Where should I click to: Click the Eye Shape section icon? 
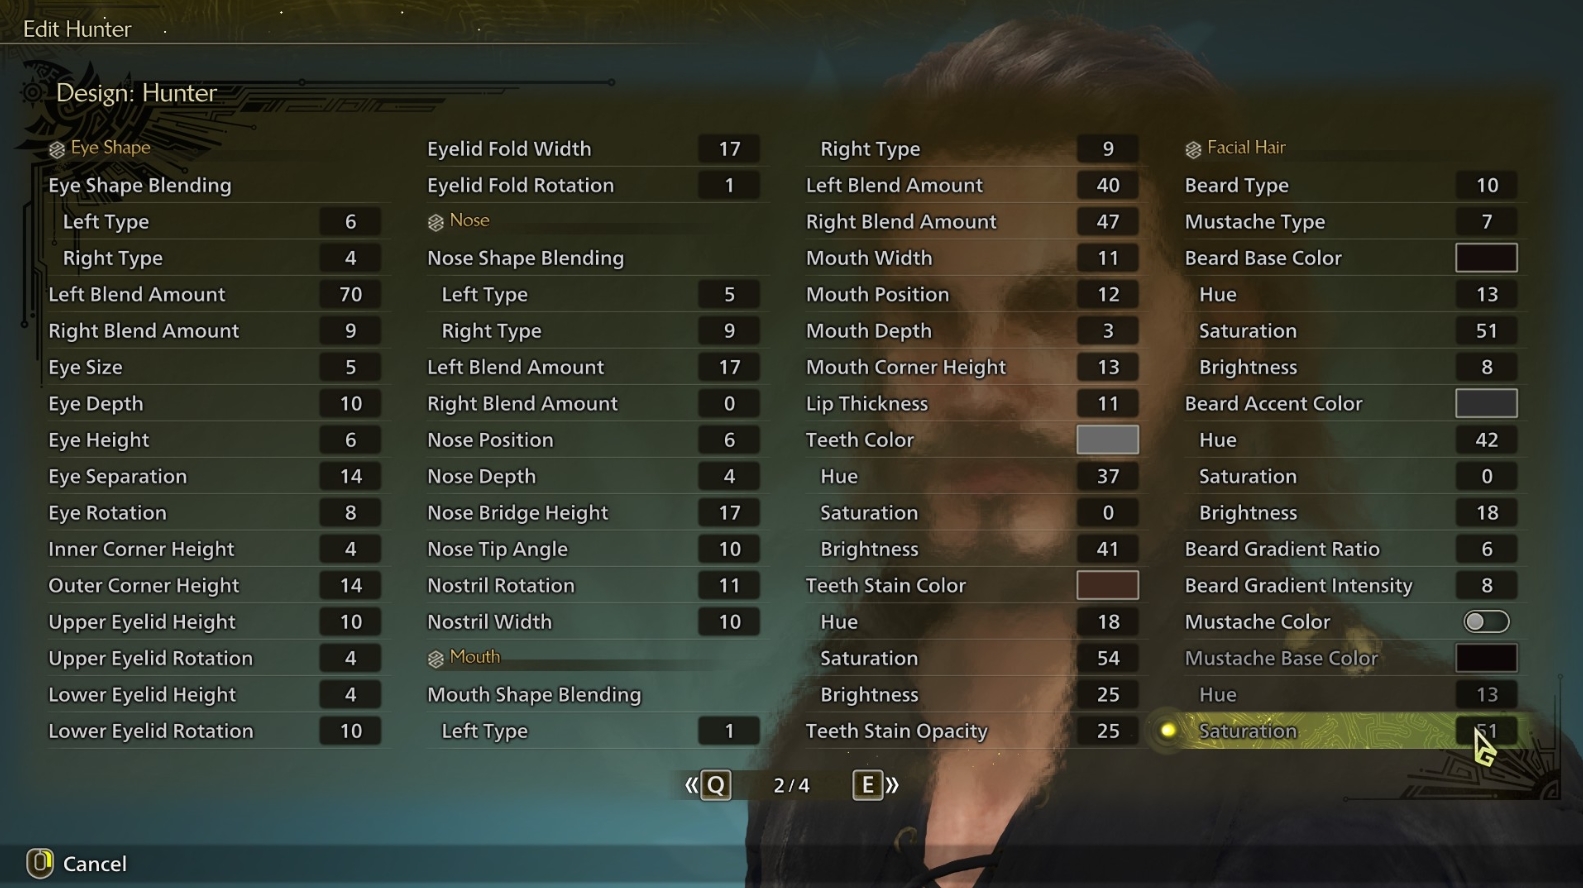[57, 149]
